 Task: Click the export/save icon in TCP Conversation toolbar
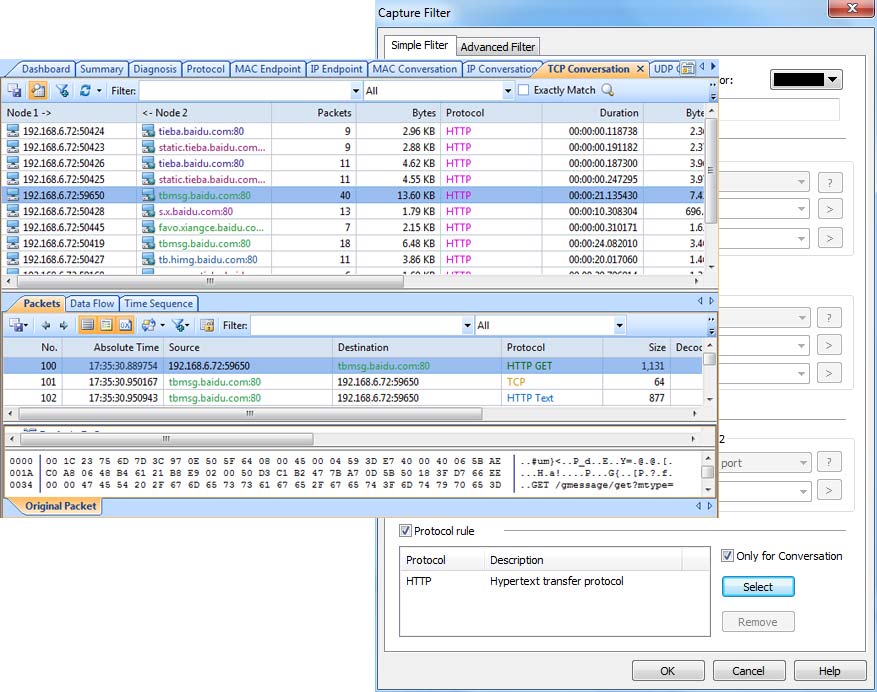point(15,90)
